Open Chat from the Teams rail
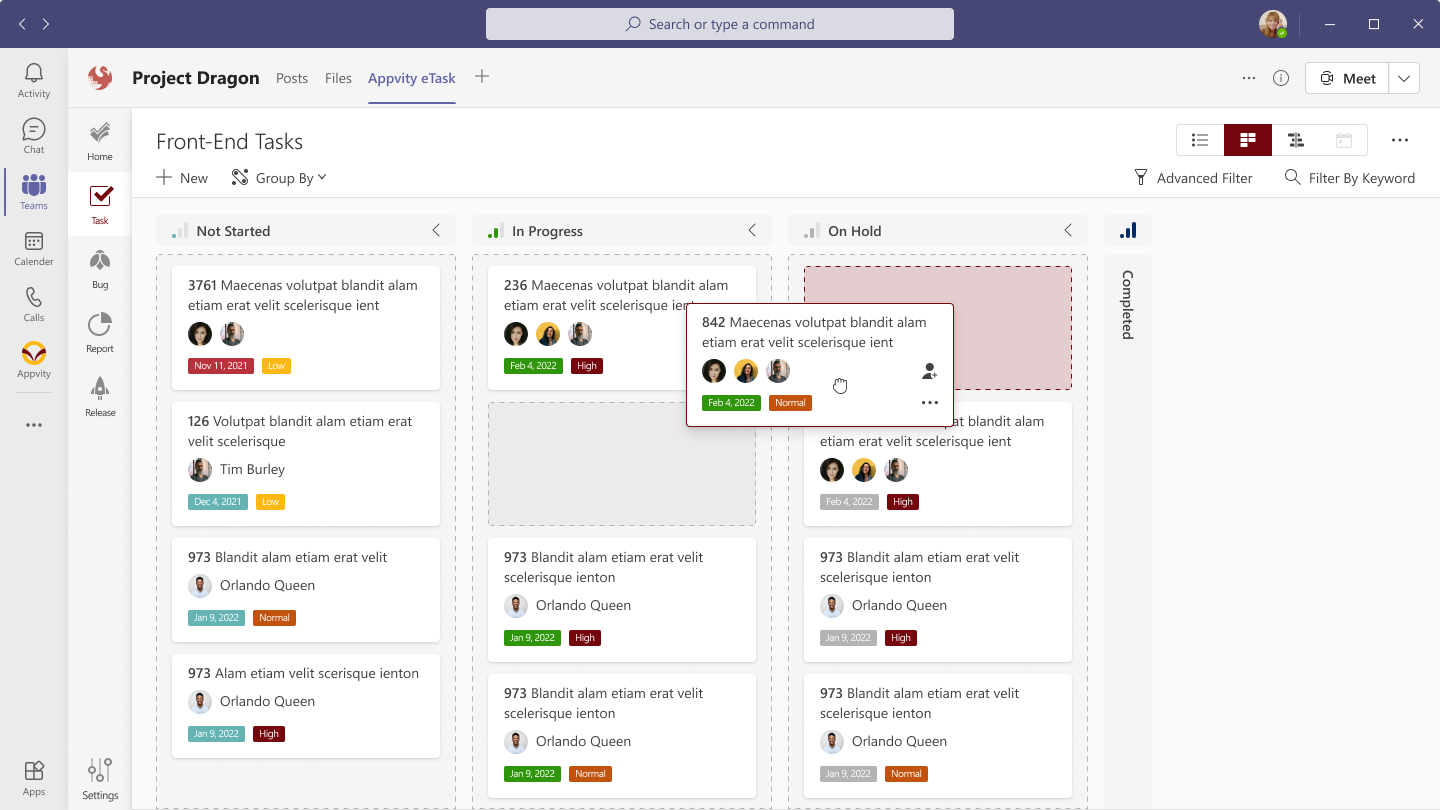Screen dimensions: 1440x810 click(x=33, y=137)
